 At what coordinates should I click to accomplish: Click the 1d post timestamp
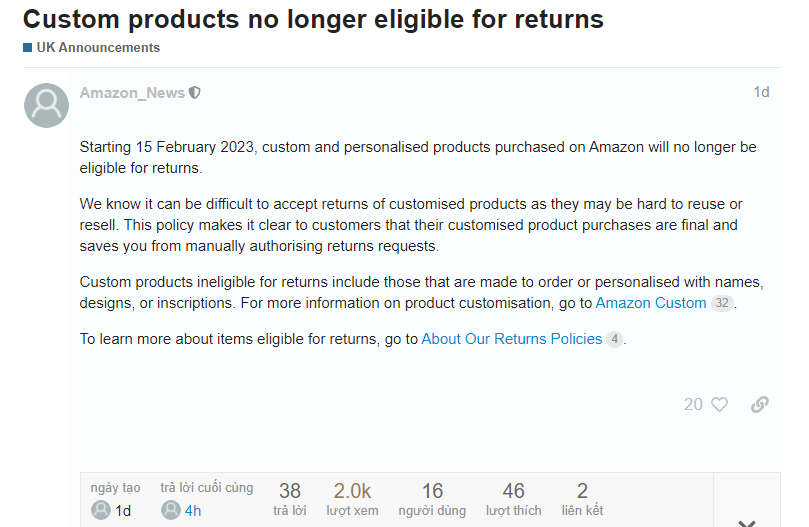[x=761, y=93]
